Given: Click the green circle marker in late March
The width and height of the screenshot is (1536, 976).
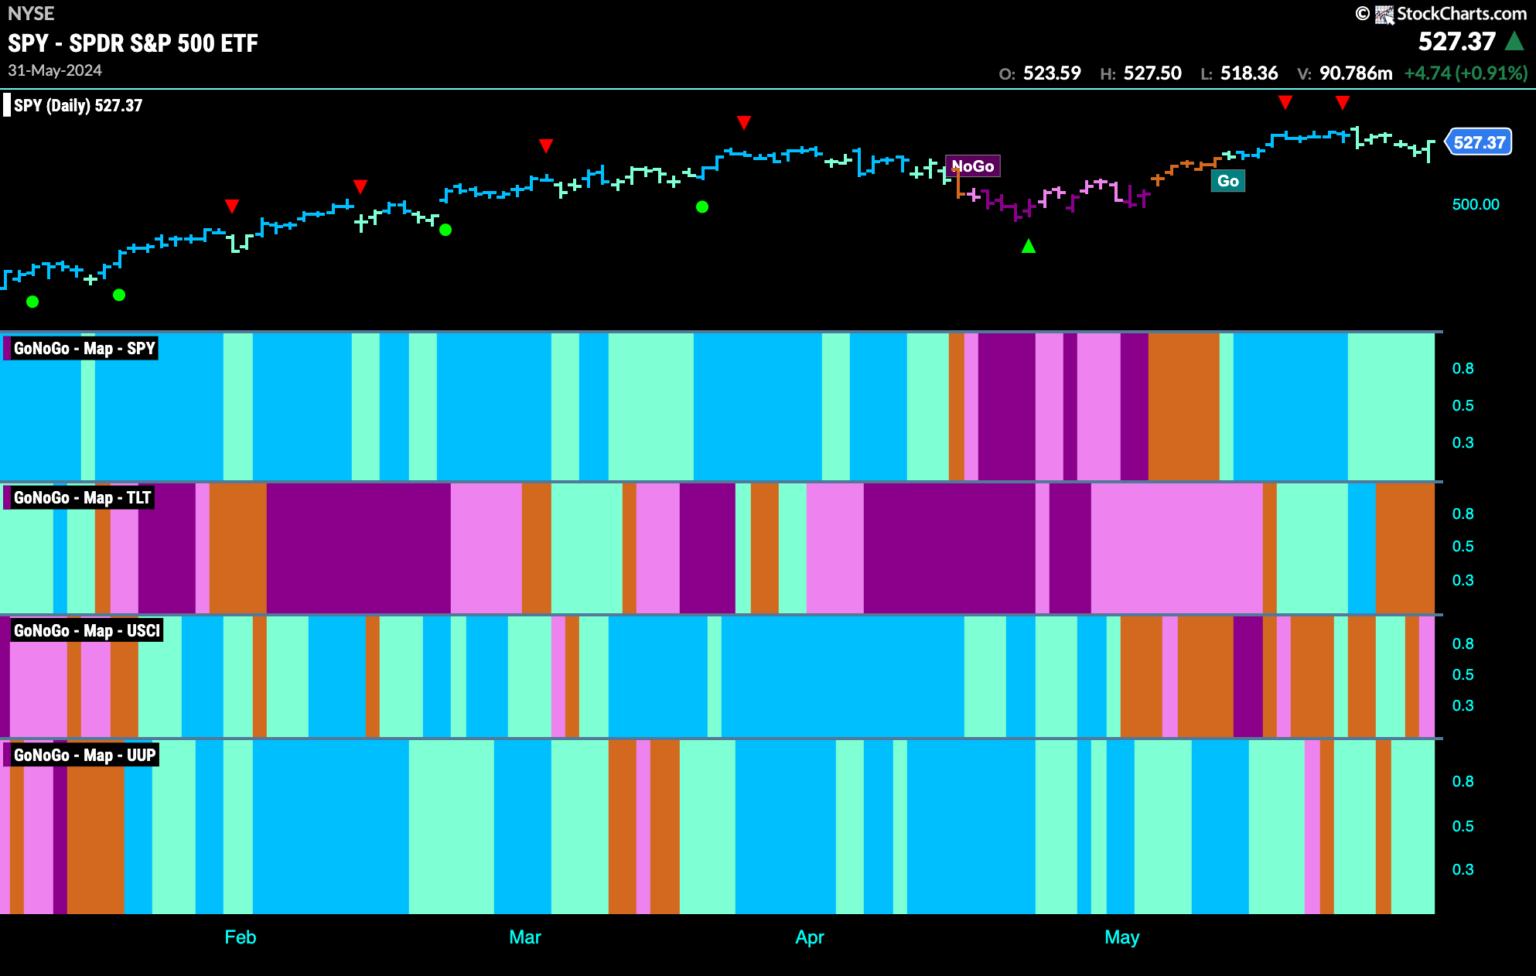Looking at the screenshot, I should pos(702,207).
